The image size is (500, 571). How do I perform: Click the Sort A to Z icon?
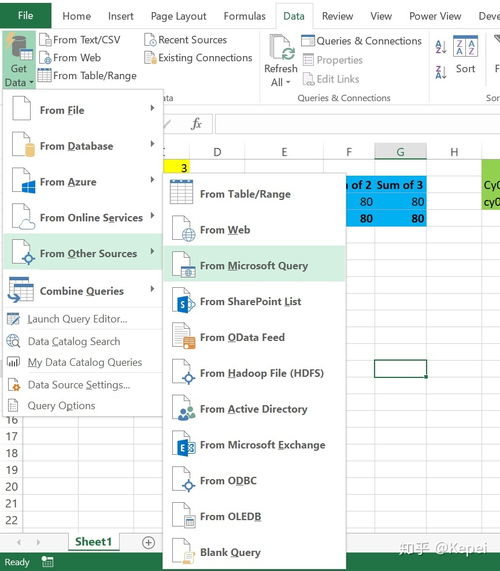[441, 47]
